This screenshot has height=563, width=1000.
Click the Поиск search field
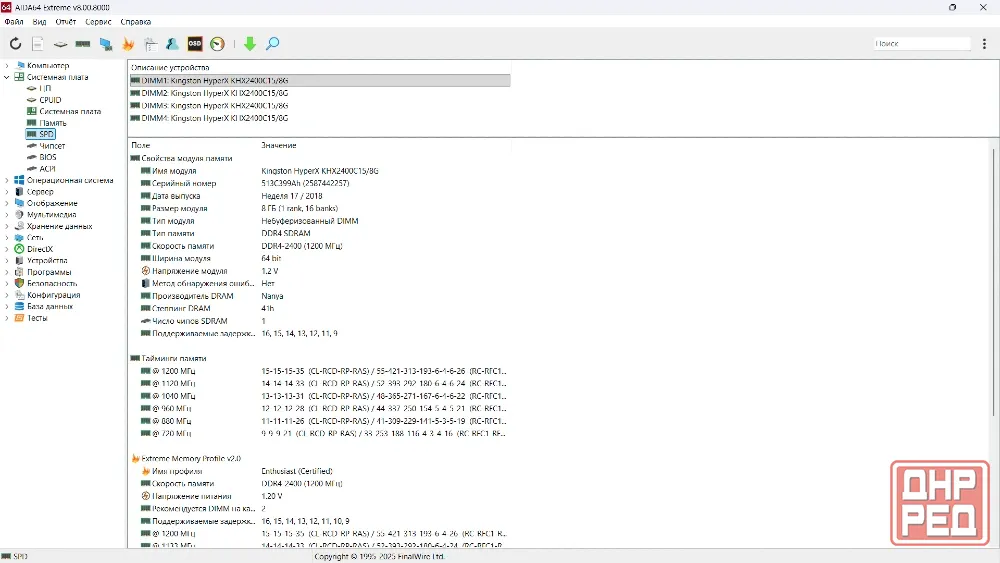922,43
